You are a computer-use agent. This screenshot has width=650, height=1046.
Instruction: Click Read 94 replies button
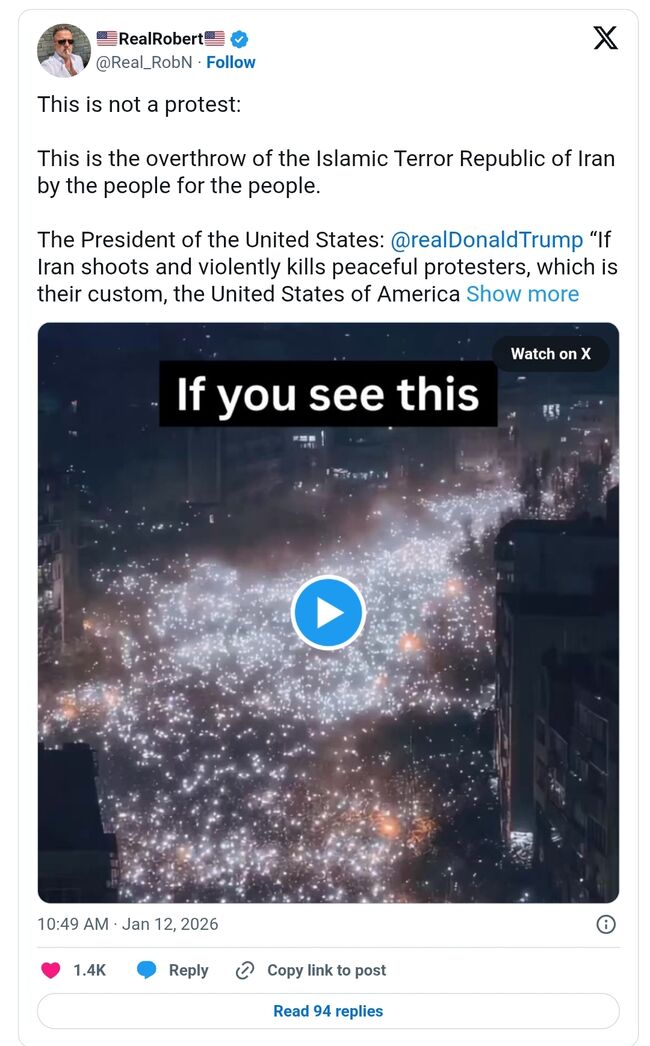(x=328, y=1011)
